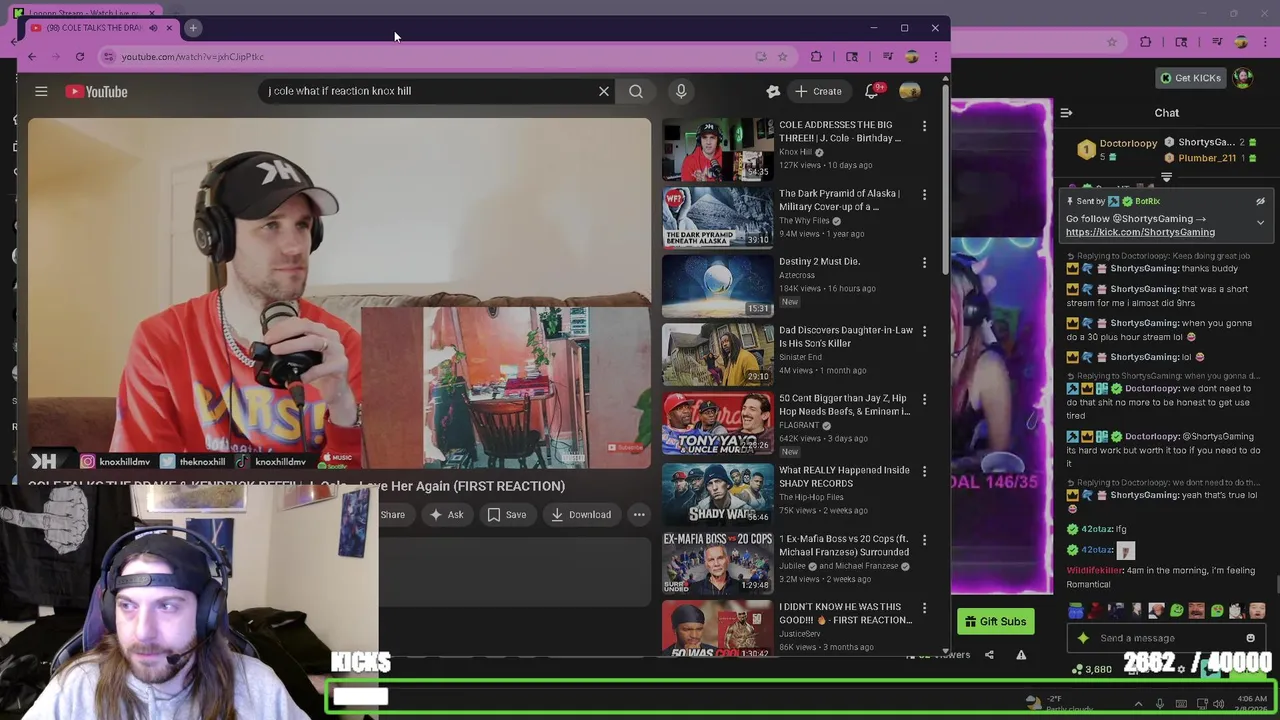Show hidden system tray icons
Screen dimensions: 1280x720
(x=1138, y=704)
